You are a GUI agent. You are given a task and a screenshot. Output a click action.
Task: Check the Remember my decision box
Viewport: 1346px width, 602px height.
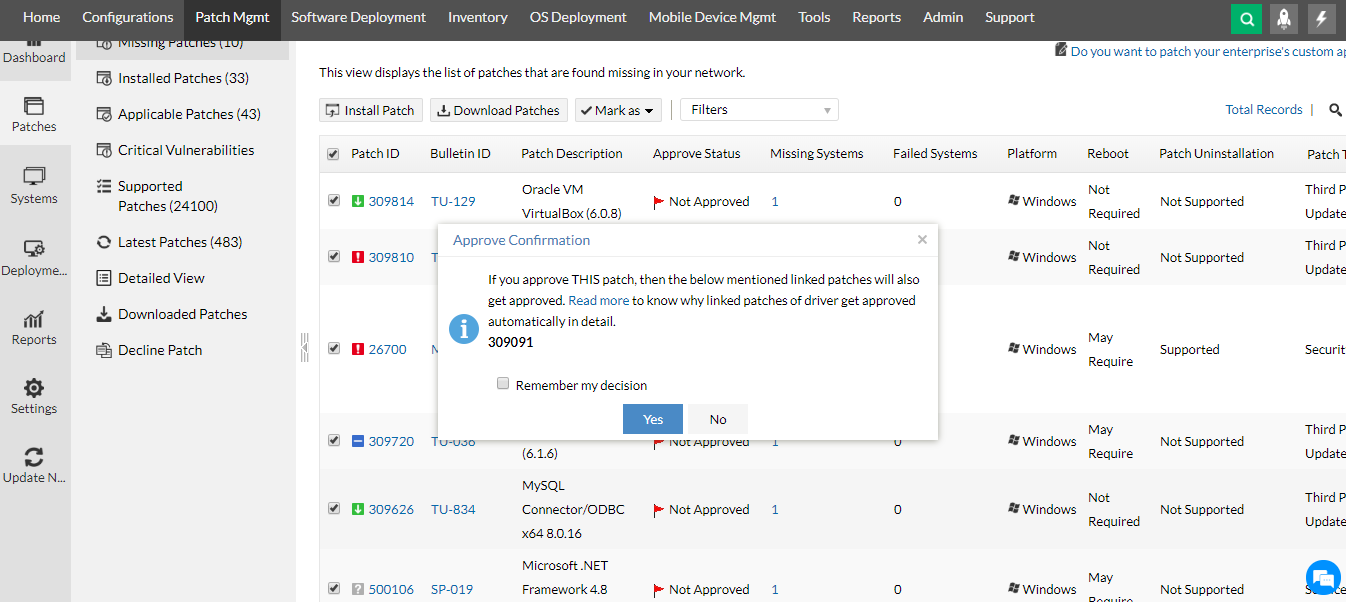503,384
